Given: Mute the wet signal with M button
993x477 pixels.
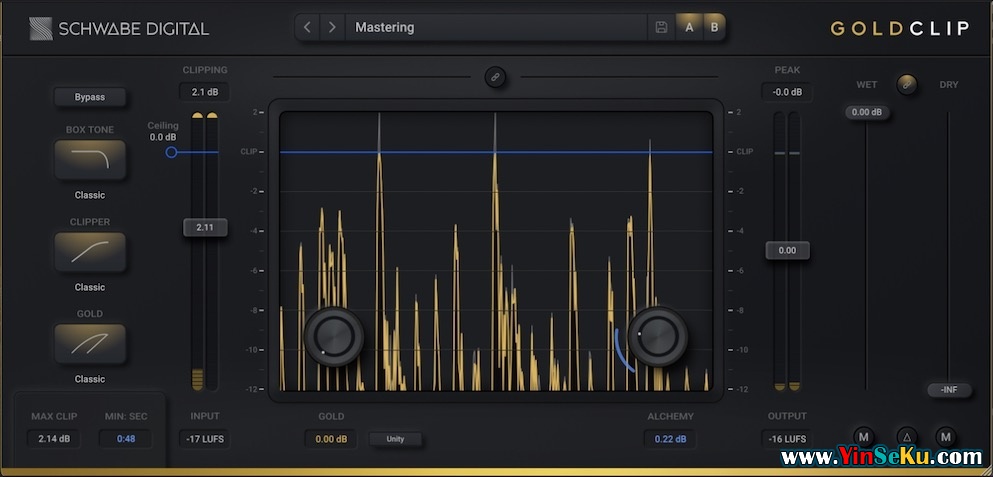Looking at the screenshot, I should point(865,437).
